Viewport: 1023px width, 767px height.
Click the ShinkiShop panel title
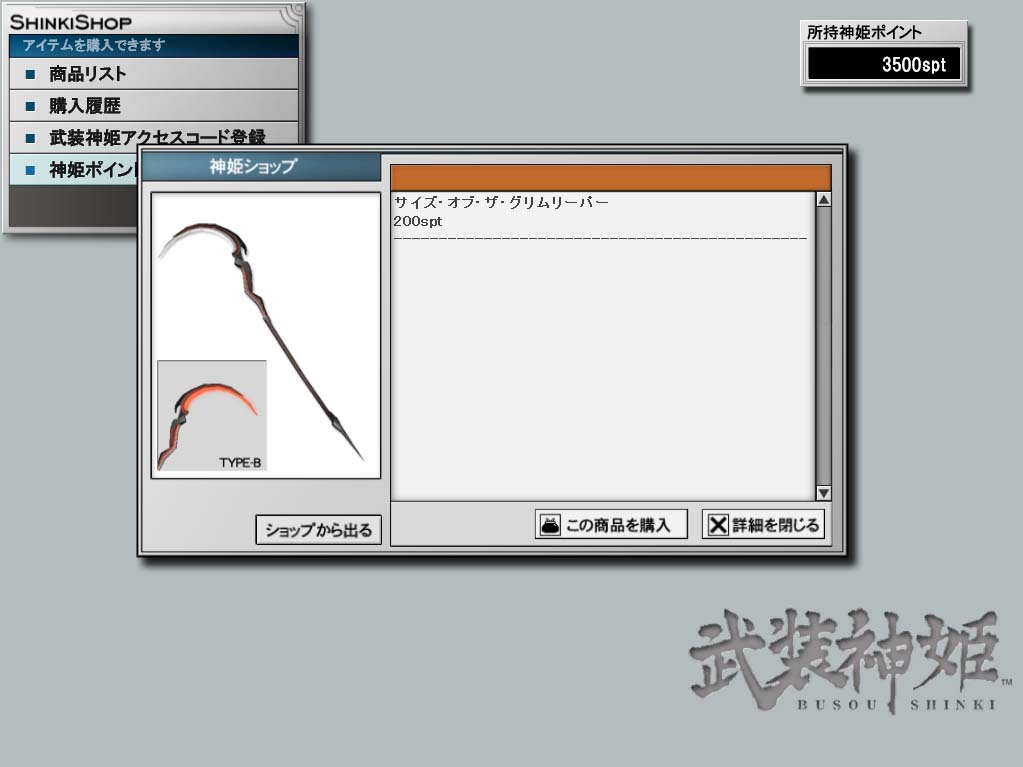tap(71, 21)
